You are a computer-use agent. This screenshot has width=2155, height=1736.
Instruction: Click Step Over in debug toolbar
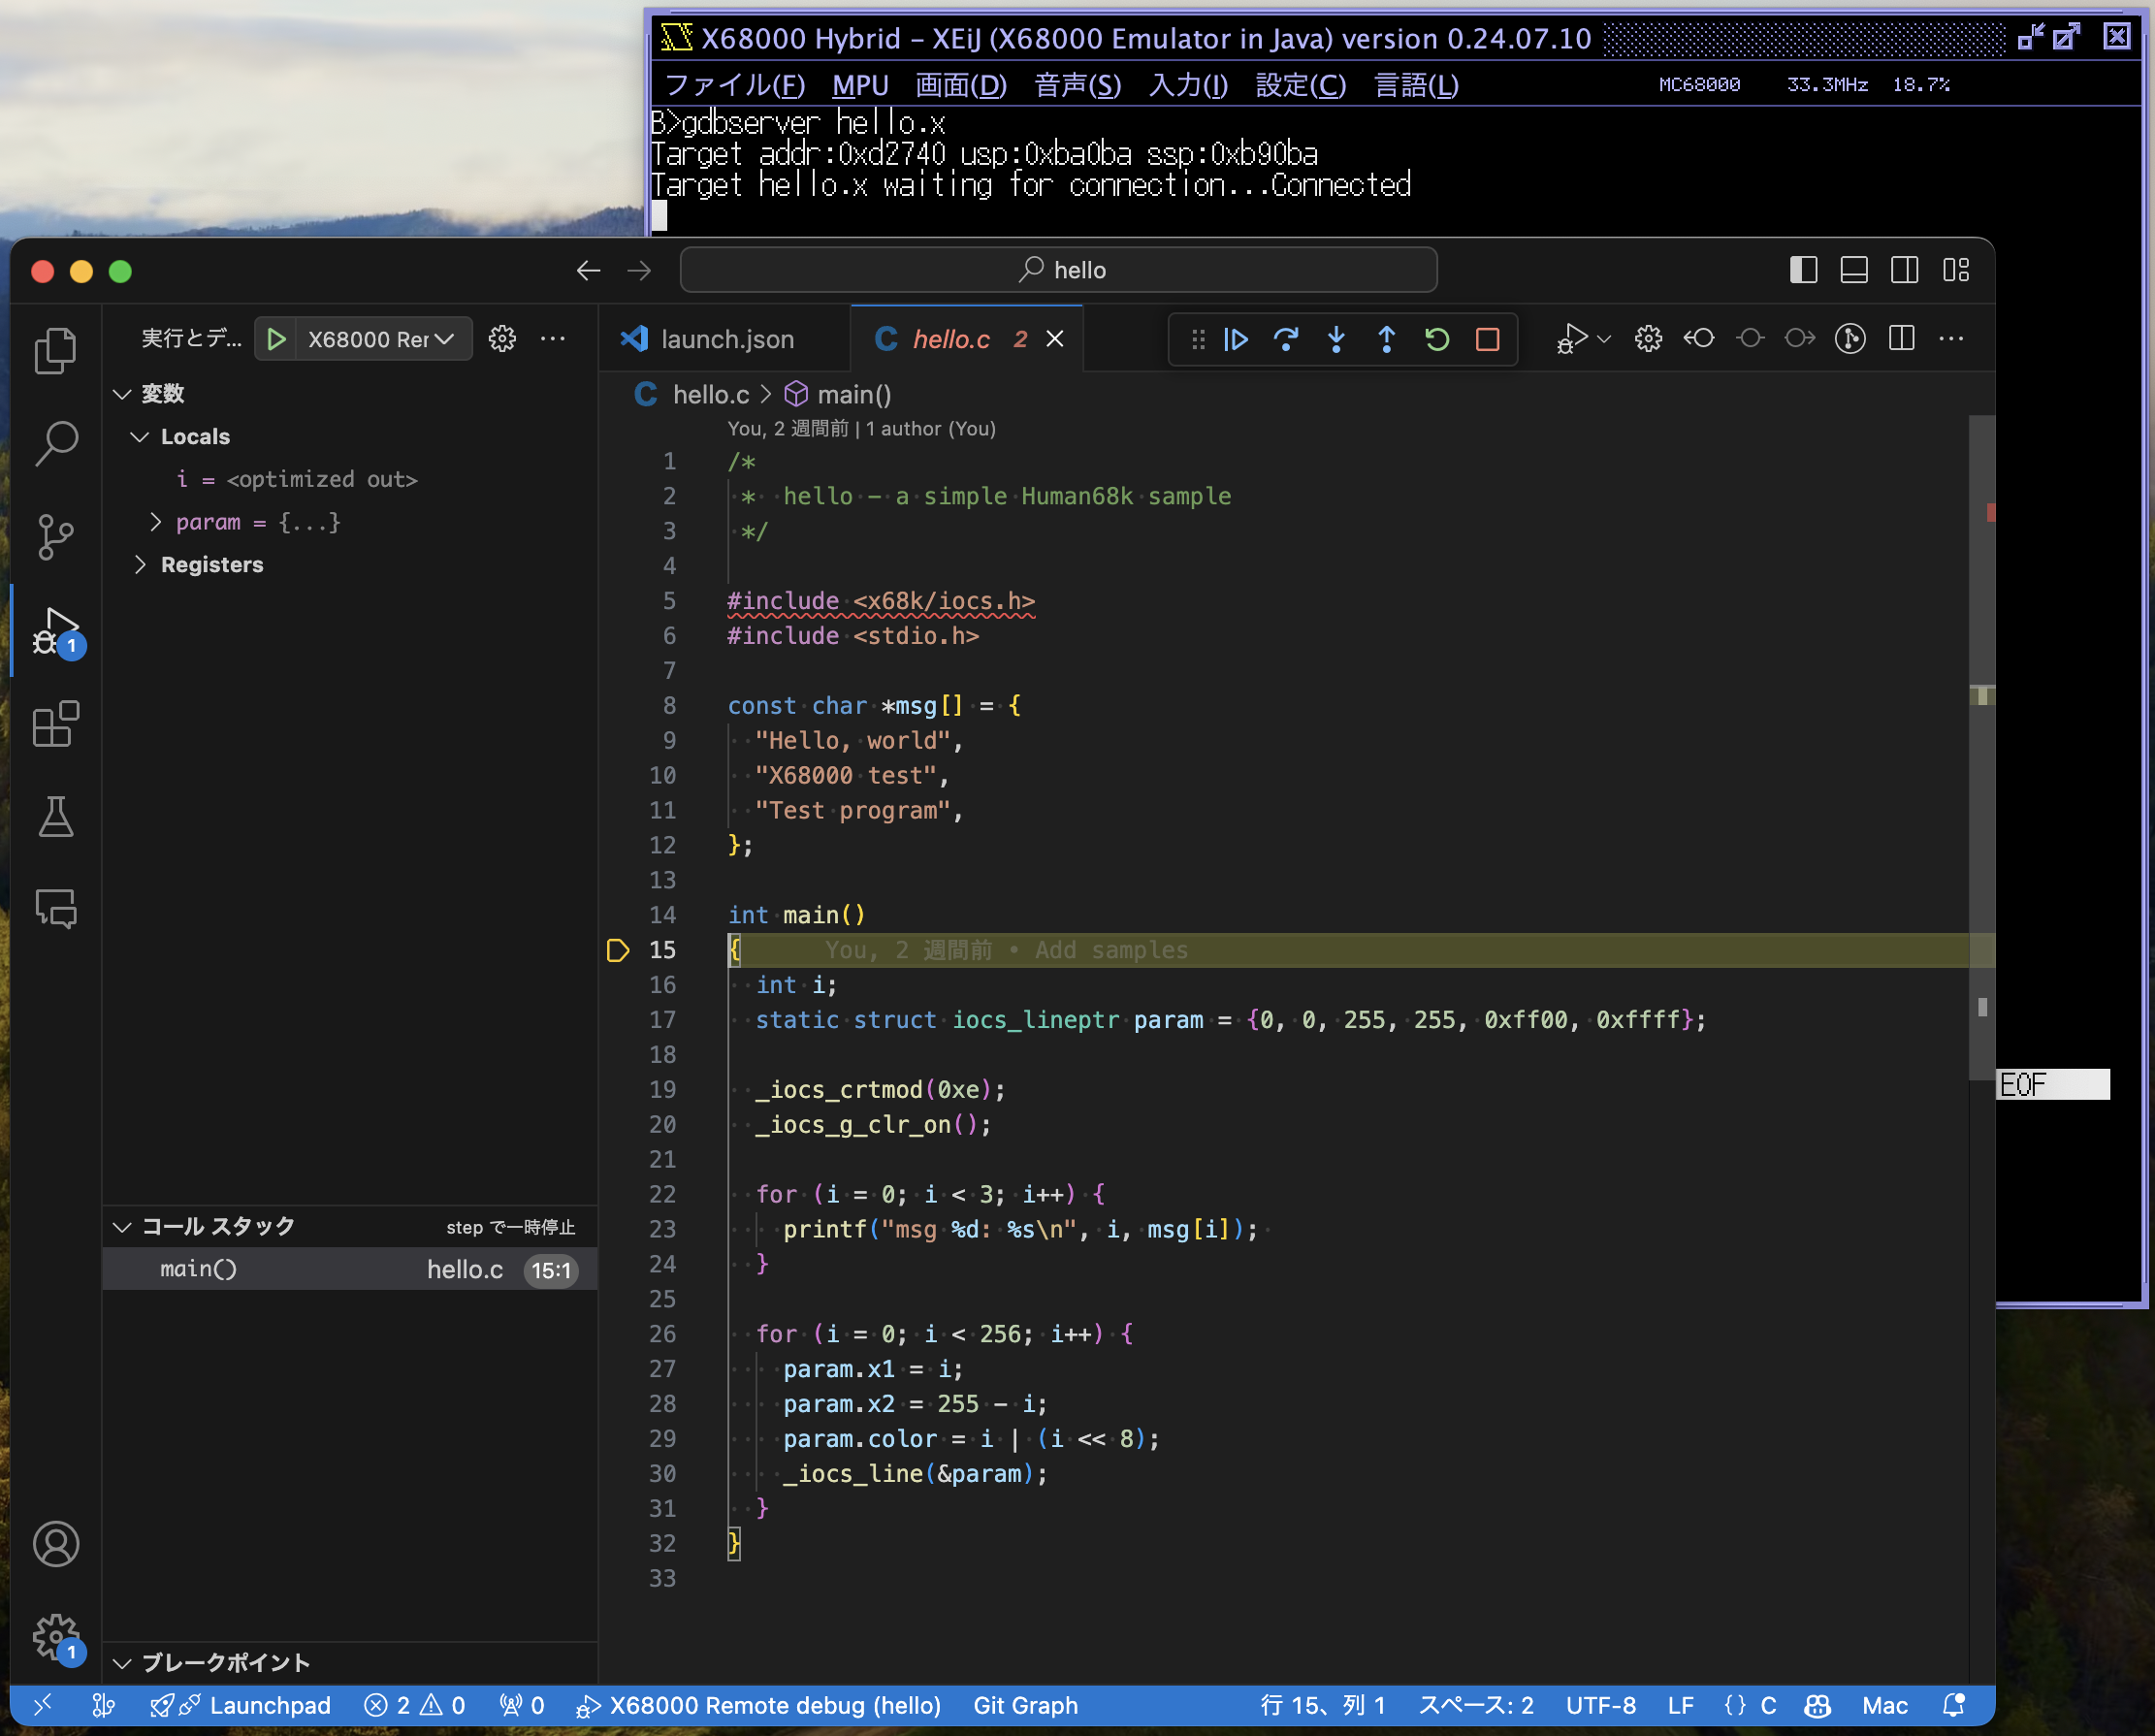[x=1286, y=340]
